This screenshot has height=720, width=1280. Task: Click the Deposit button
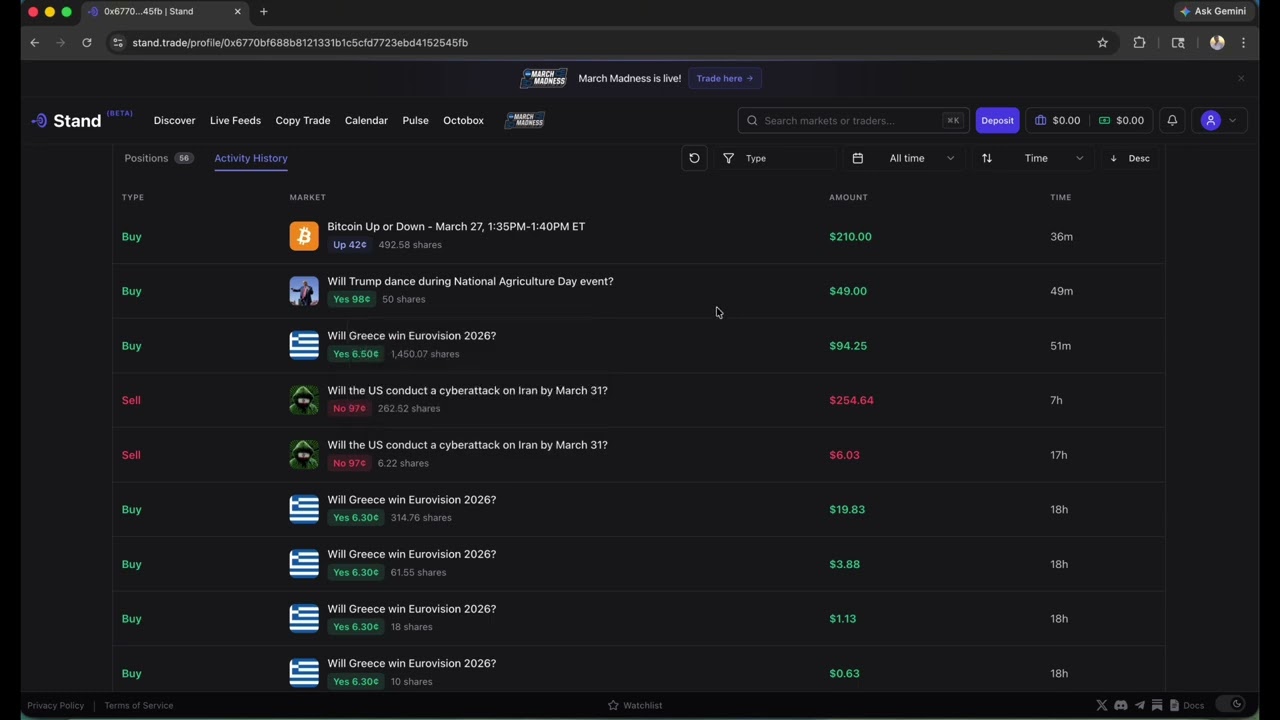coord(997,120)
